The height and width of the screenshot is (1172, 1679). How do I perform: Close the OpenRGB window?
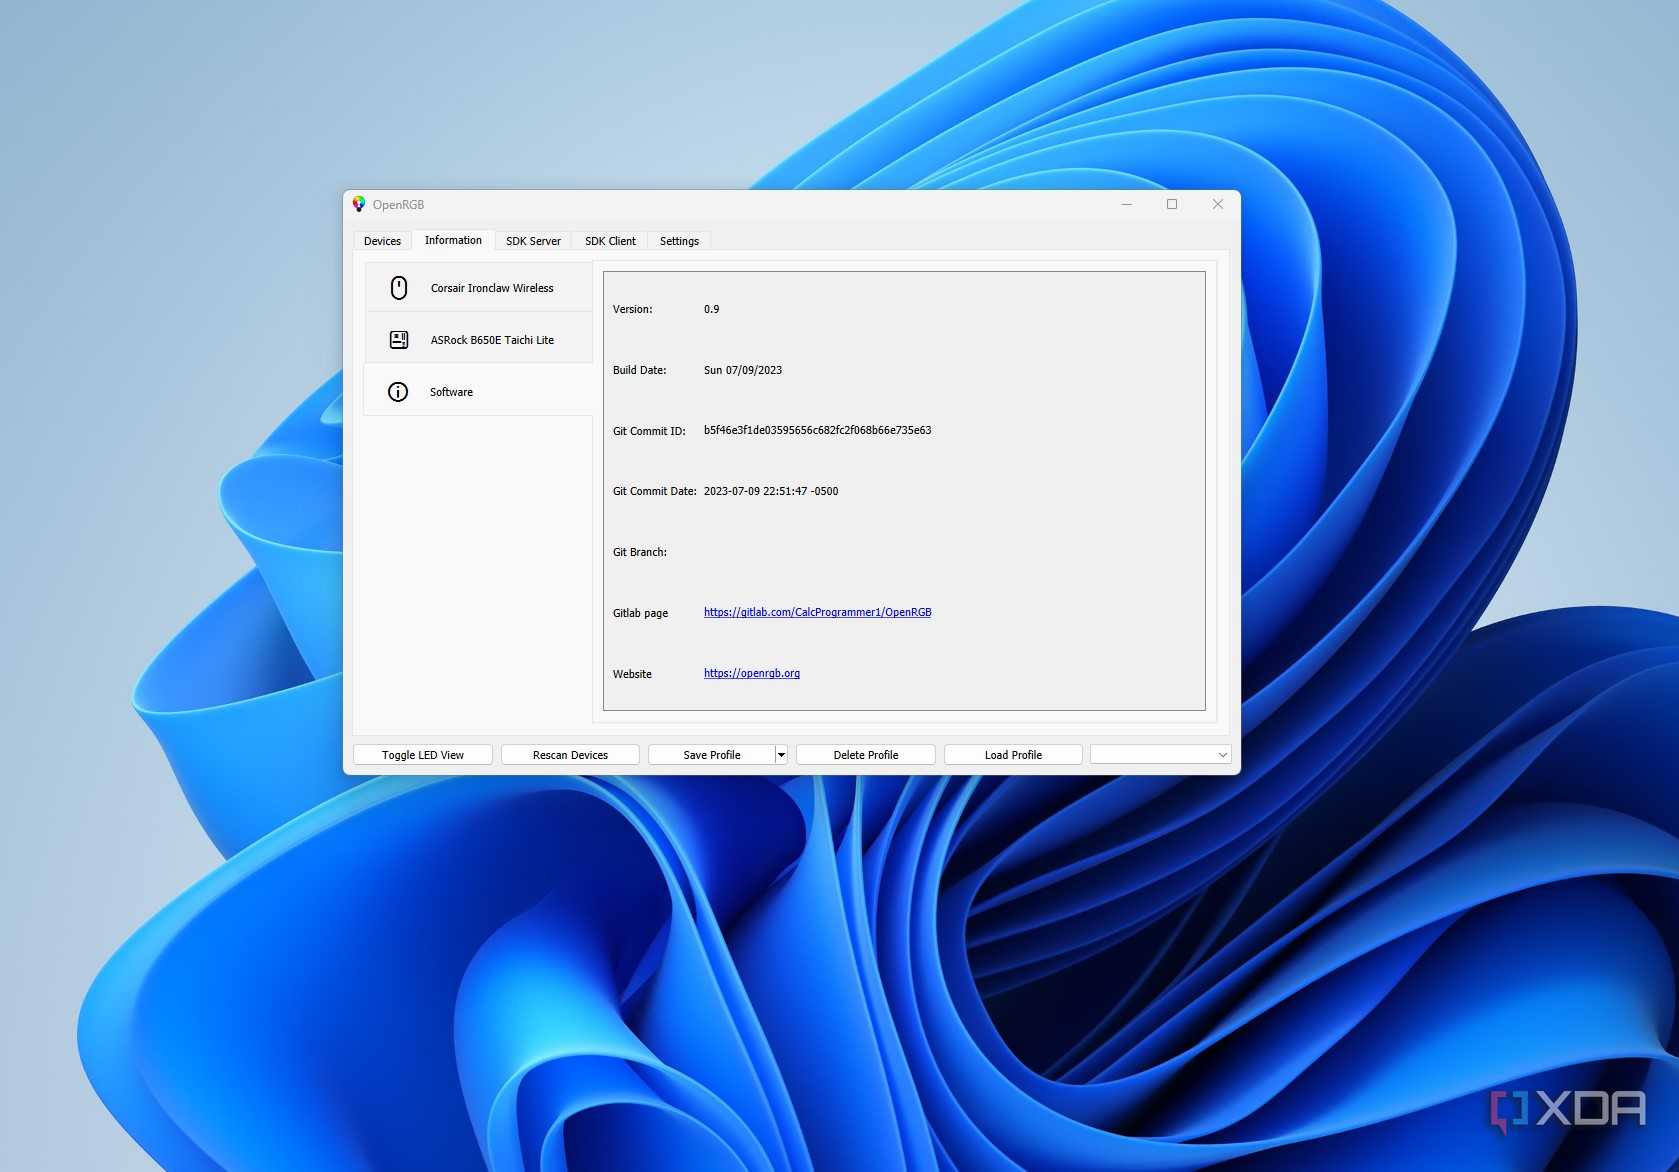(x=1218, y=204)
